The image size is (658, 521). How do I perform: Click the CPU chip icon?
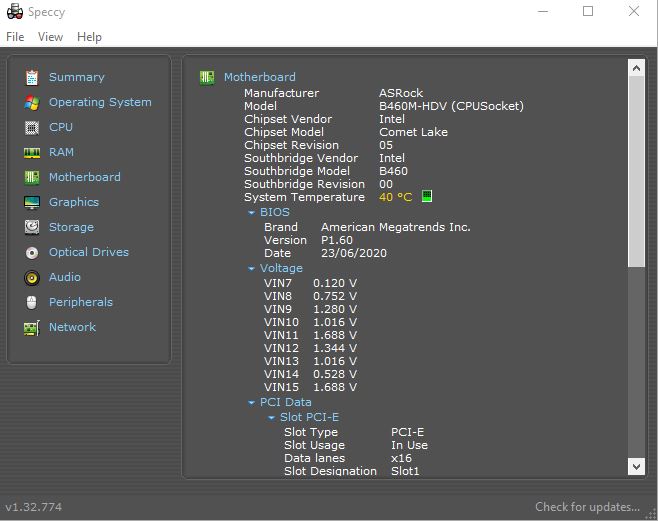tap(32, 128)
